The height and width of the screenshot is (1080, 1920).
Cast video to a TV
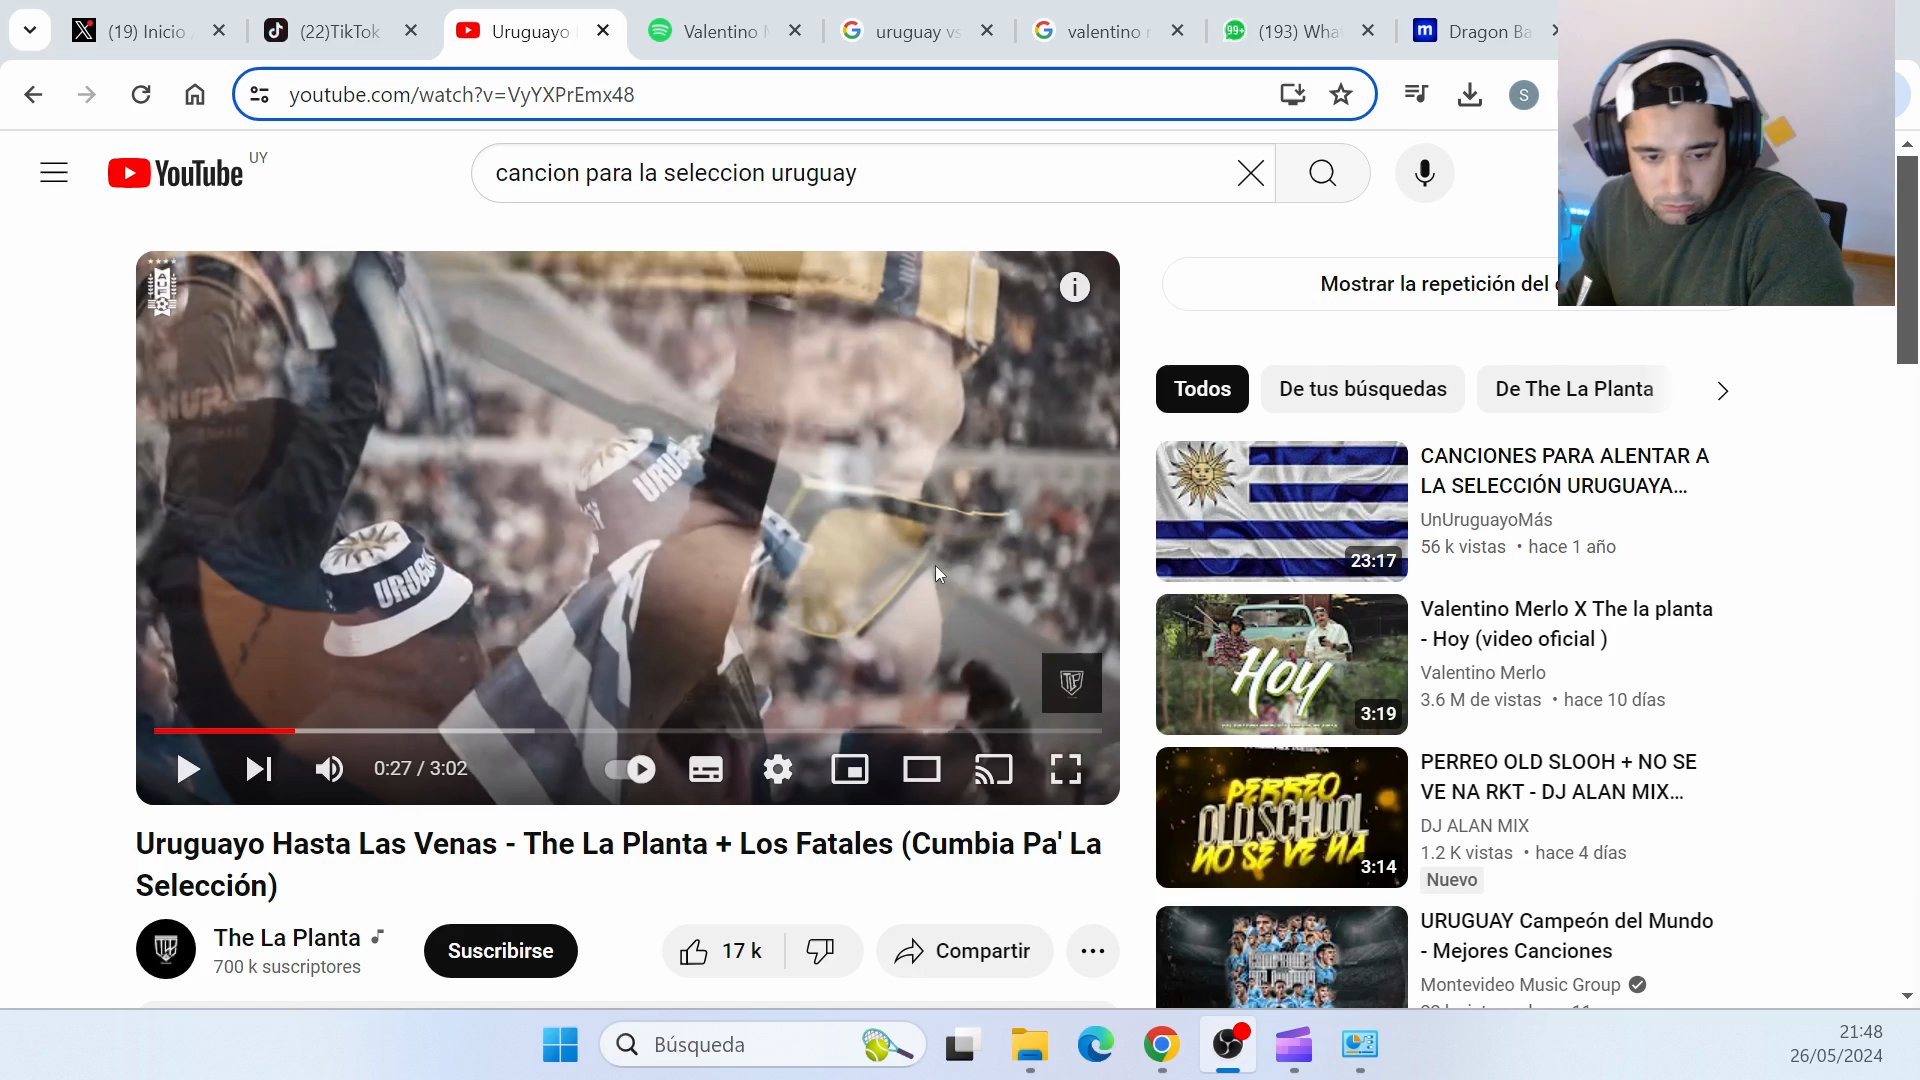994,769
